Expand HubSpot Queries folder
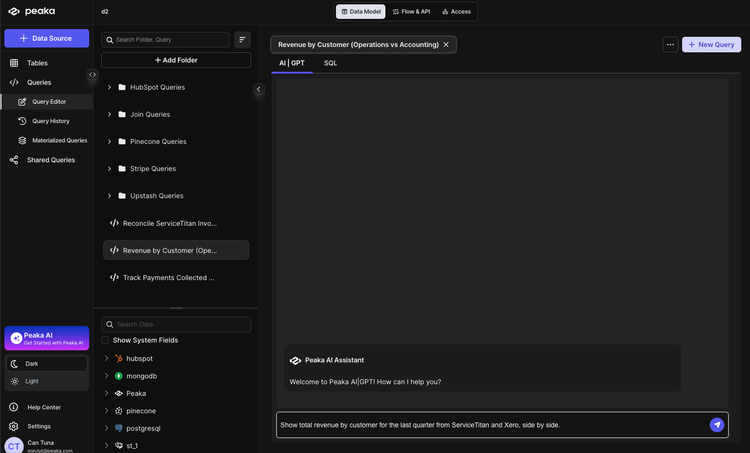The image size is (750, 453). pos(110,87)
